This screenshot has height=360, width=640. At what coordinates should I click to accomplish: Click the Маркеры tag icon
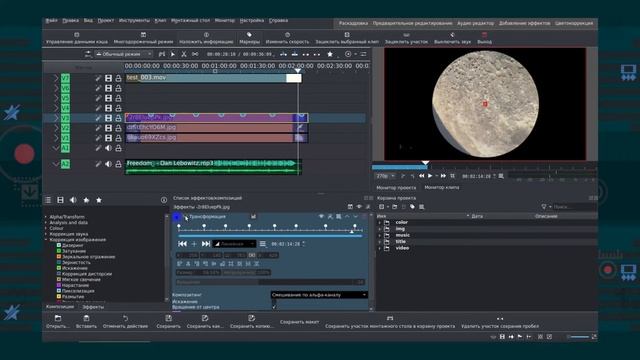[249, 35]
